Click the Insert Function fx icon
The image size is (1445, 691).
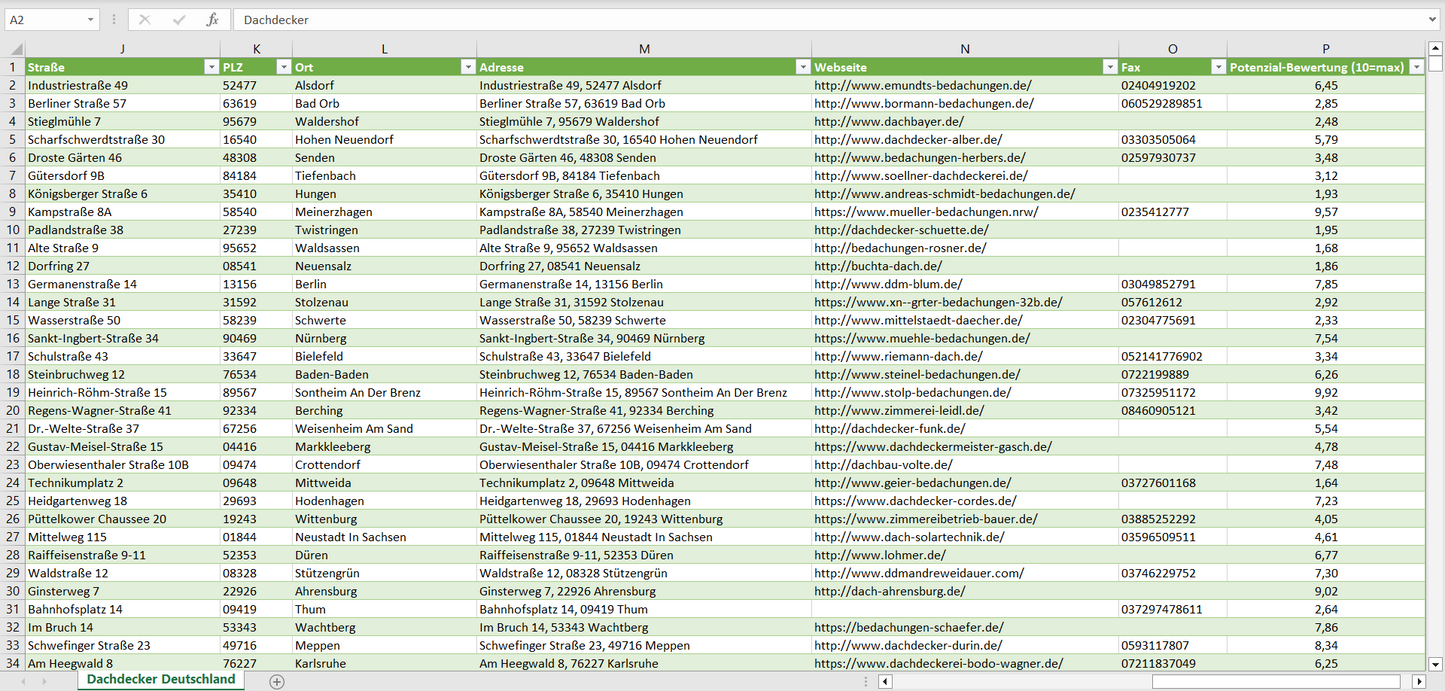[212, 20]
